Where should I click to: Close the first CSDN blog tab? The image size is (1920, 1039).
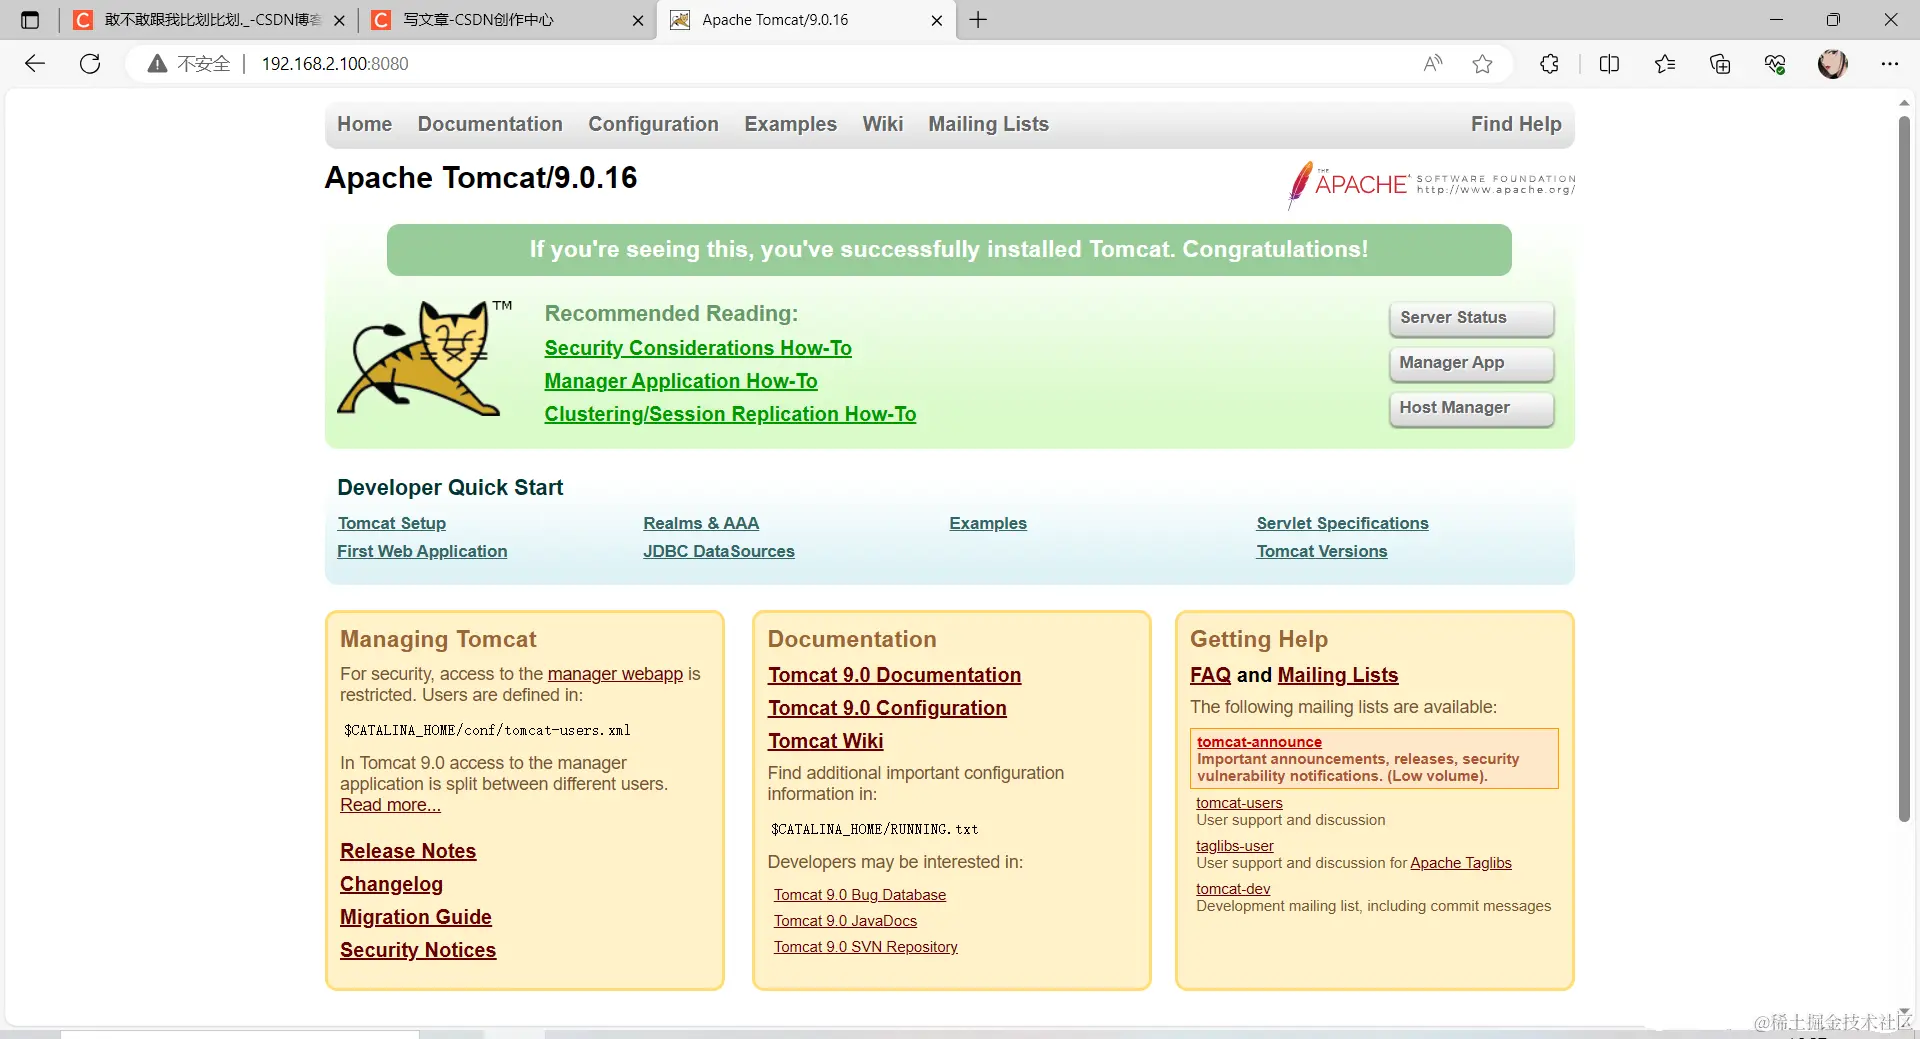click(x=339, y=20)
